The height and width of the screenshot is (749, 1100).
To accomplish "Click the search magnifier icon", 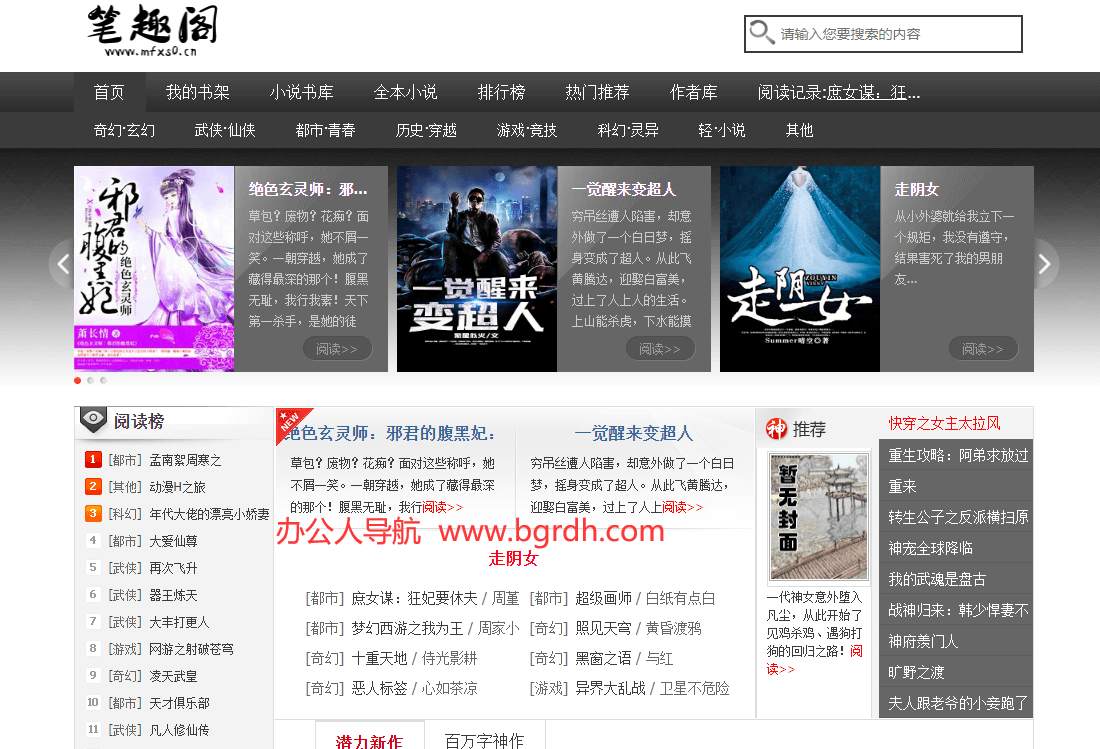I will point(762,33).
